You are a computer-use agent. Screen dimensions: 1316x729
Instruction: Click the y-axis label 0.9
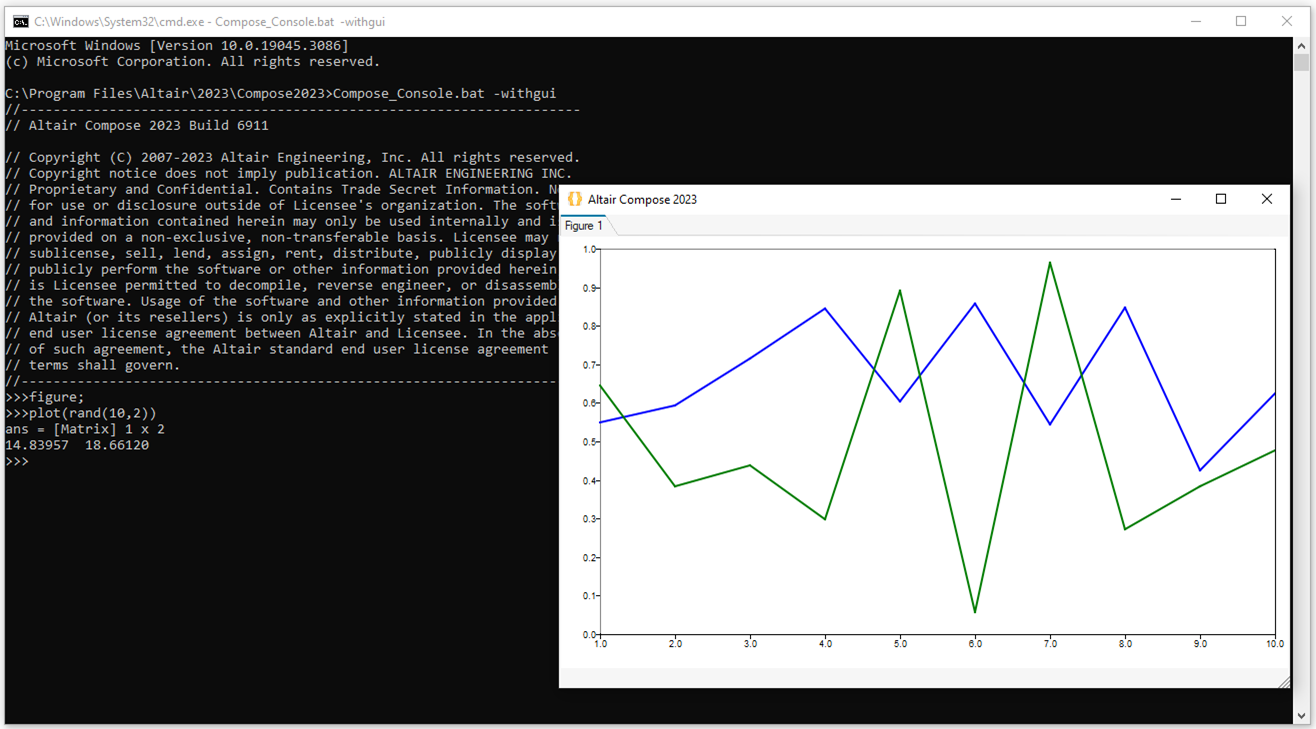point(589,288)
